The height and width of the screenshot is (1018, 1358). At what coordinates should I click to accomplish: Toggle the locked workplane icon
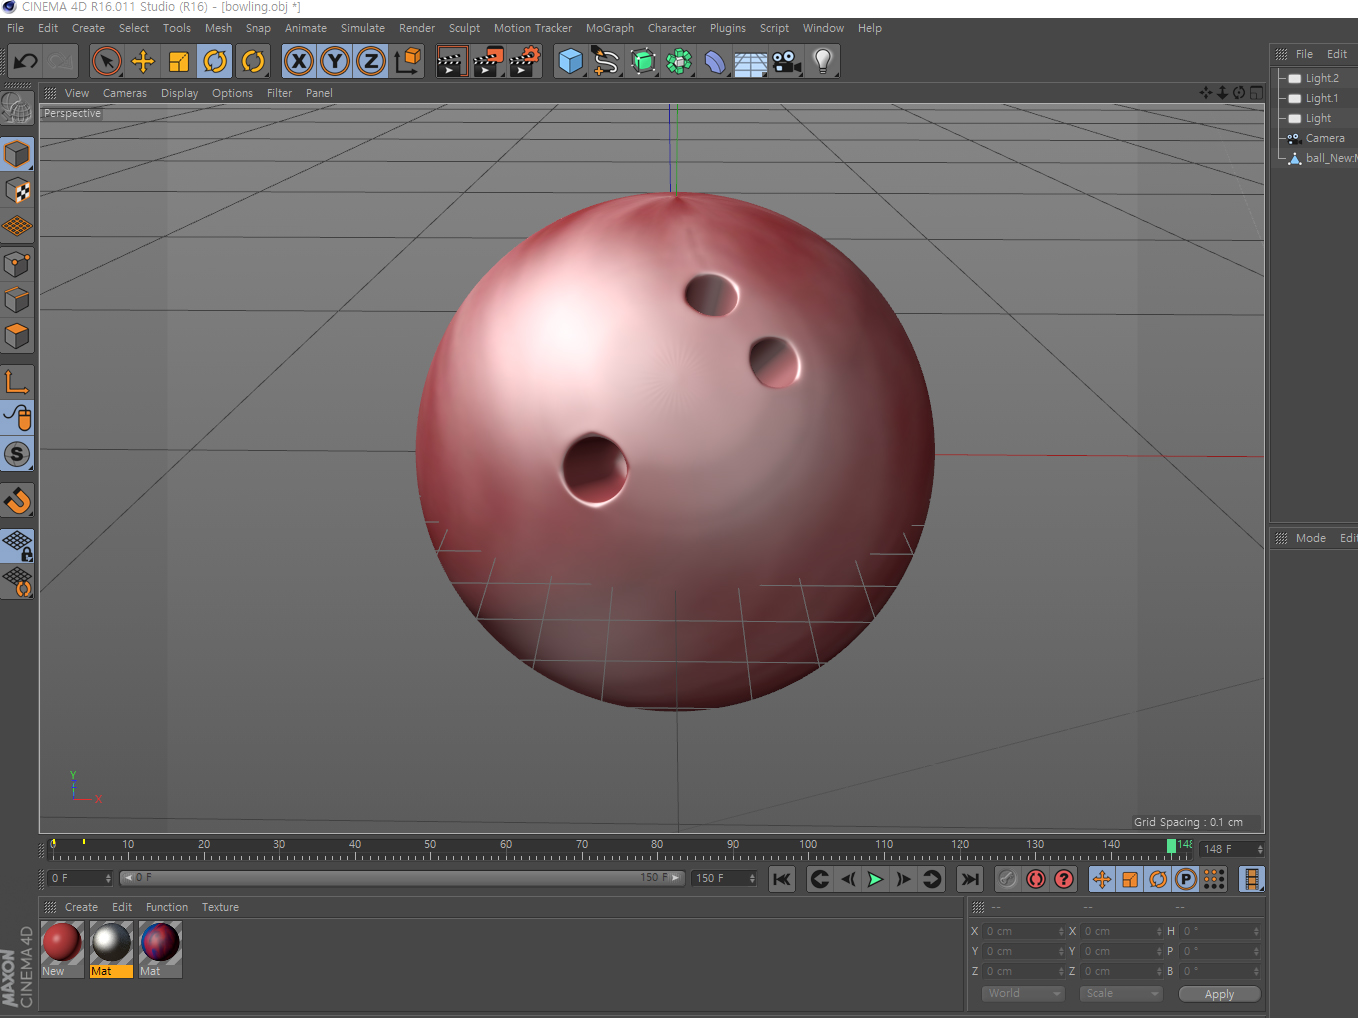point(17,546)
